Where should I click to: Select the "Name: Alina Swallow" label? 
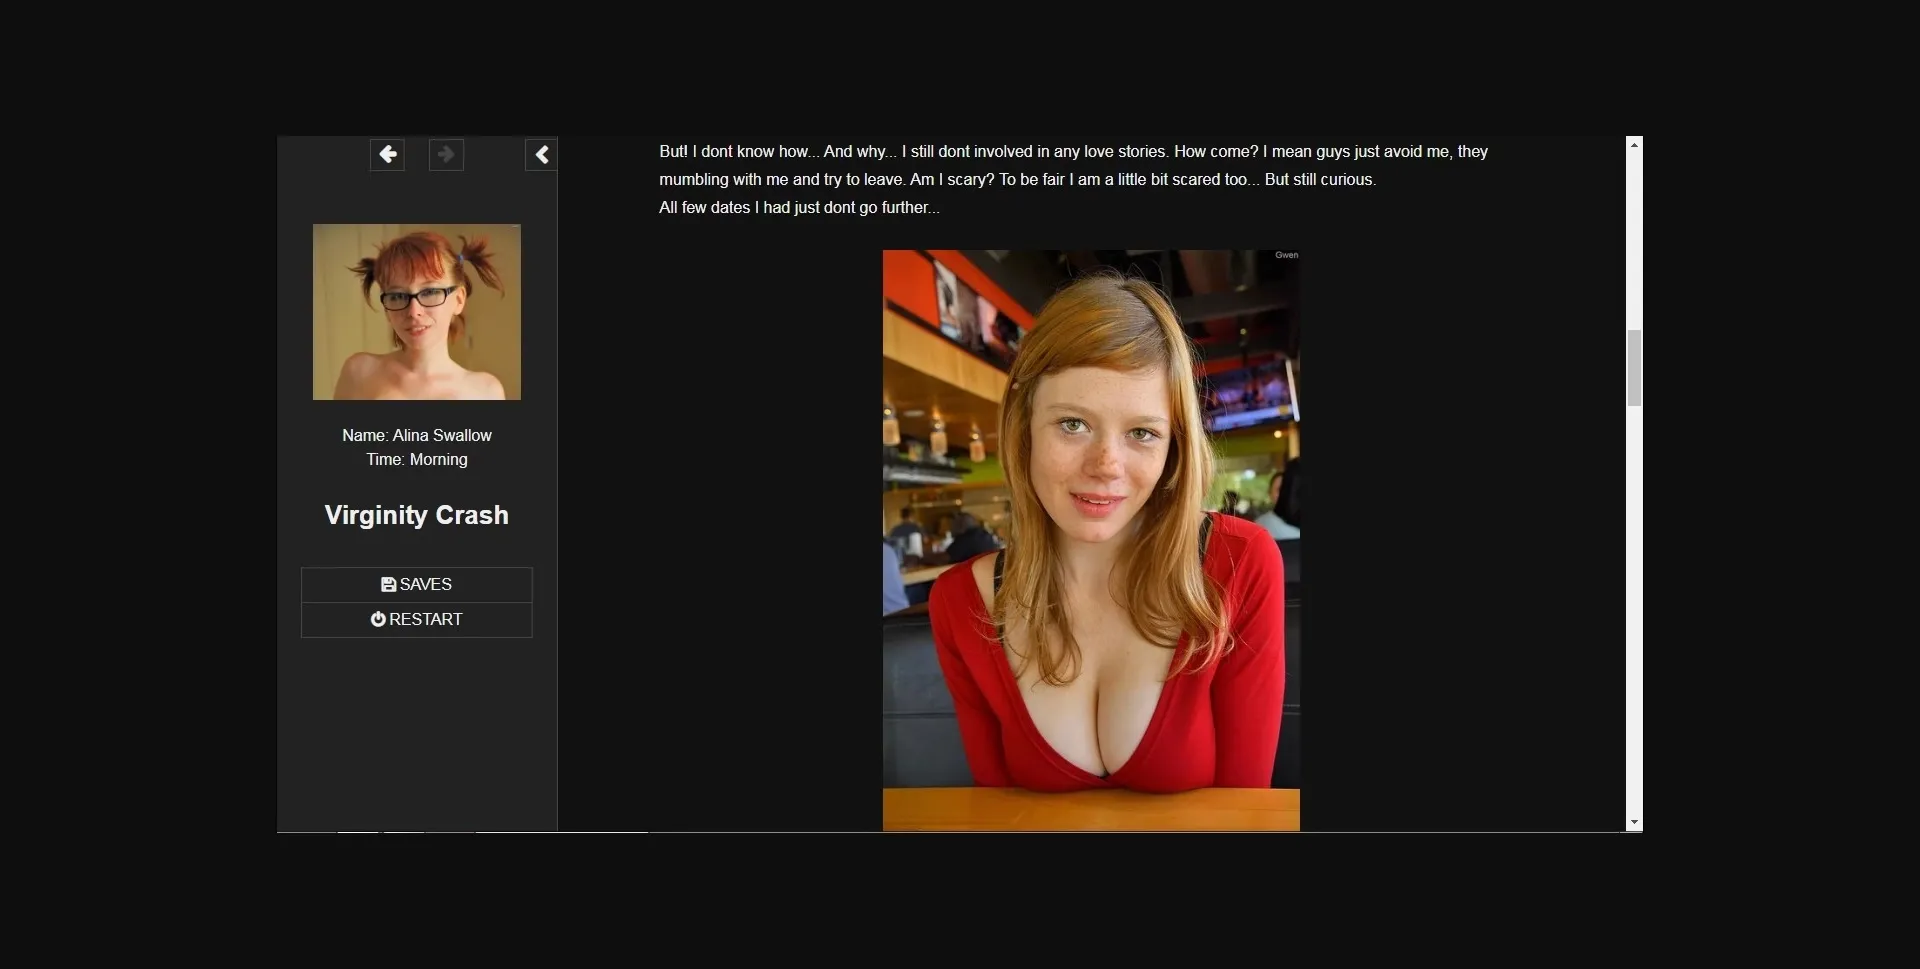click(417, 436)
